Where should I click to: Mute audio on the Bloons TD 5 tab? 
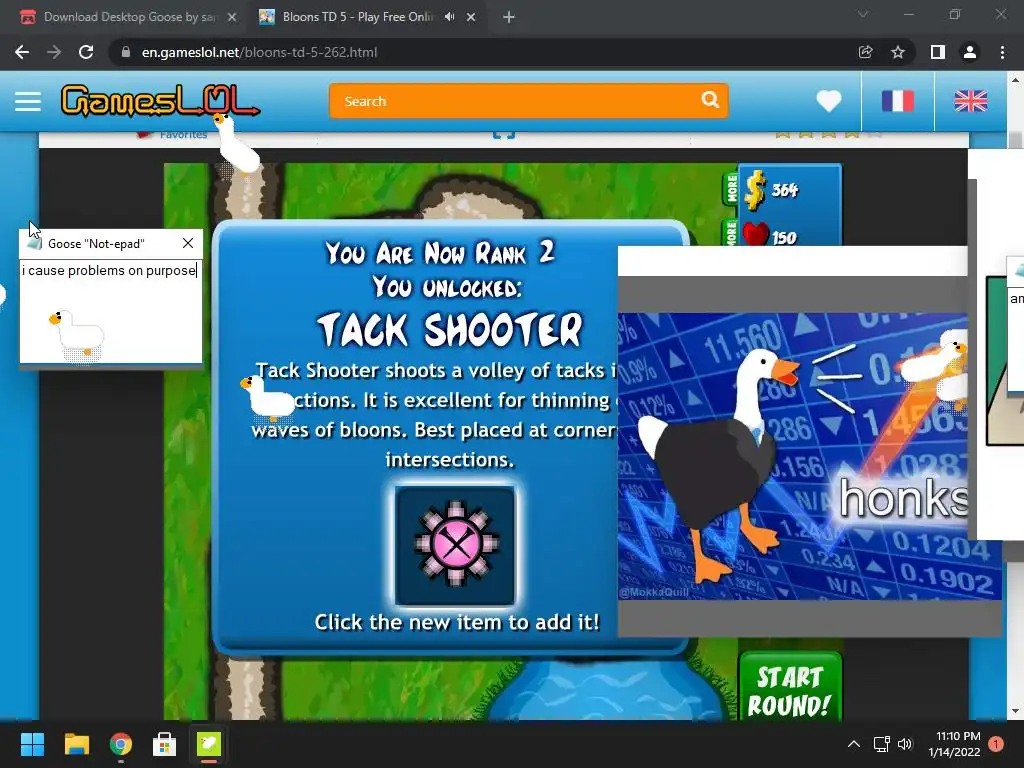(449, 17)
